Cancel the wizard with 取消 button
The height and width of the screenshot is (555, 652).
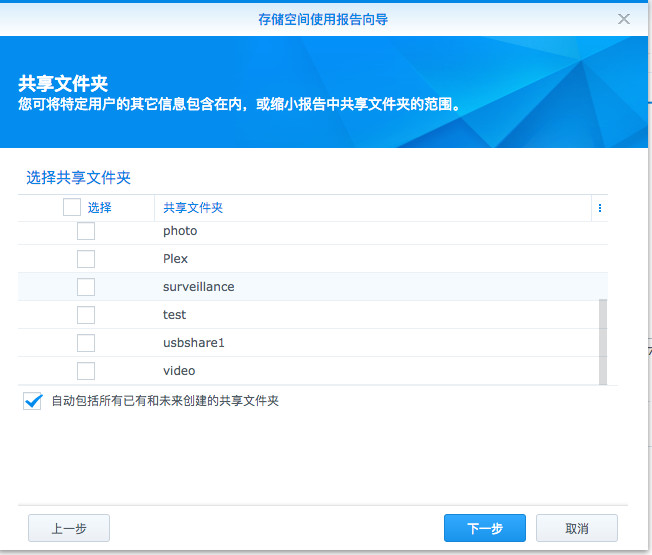(577, 528)
